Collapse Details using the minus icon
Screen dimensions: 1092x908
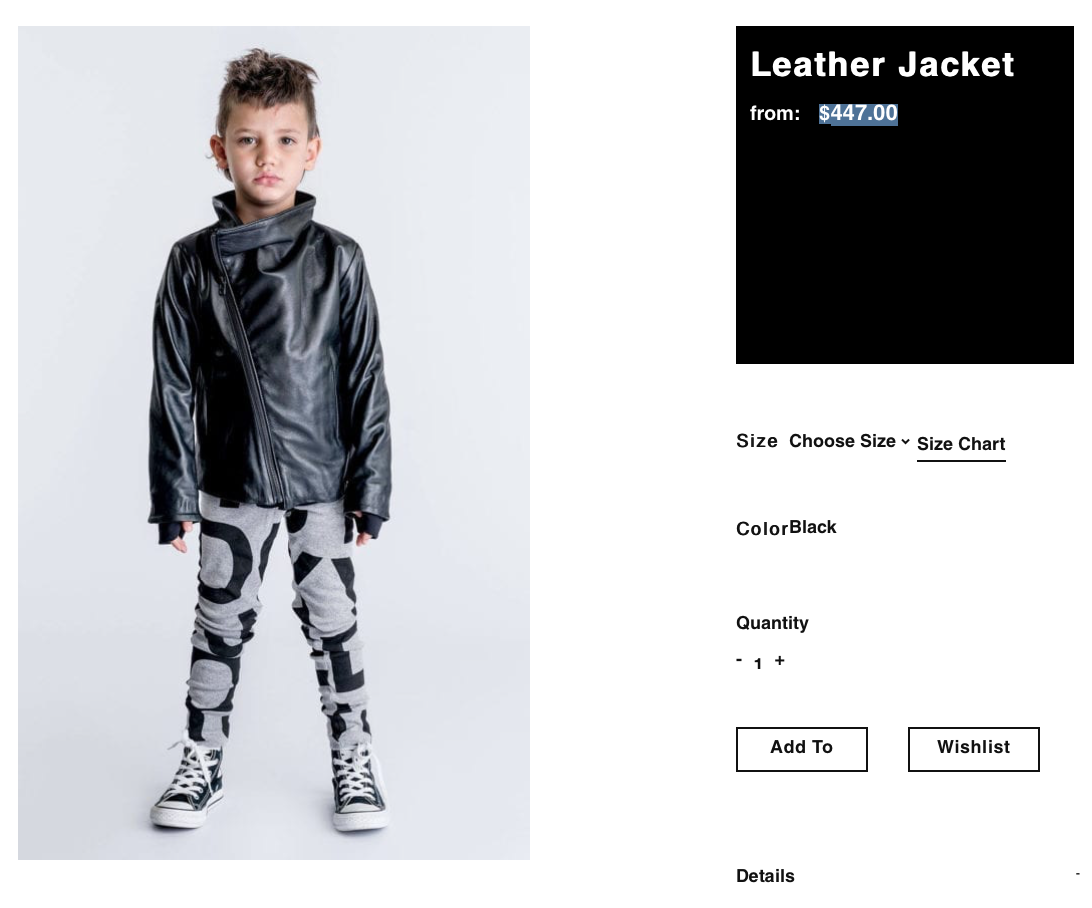[x=1077, y=873]
